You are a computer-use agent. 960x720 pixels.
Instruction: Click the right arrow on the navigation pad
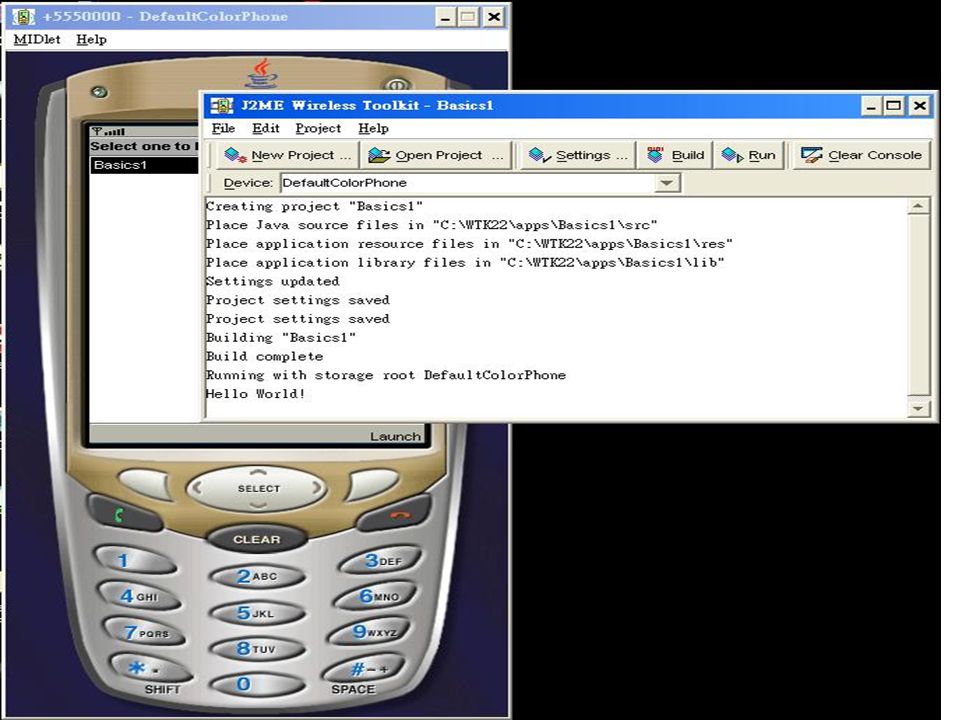(317, 489)
